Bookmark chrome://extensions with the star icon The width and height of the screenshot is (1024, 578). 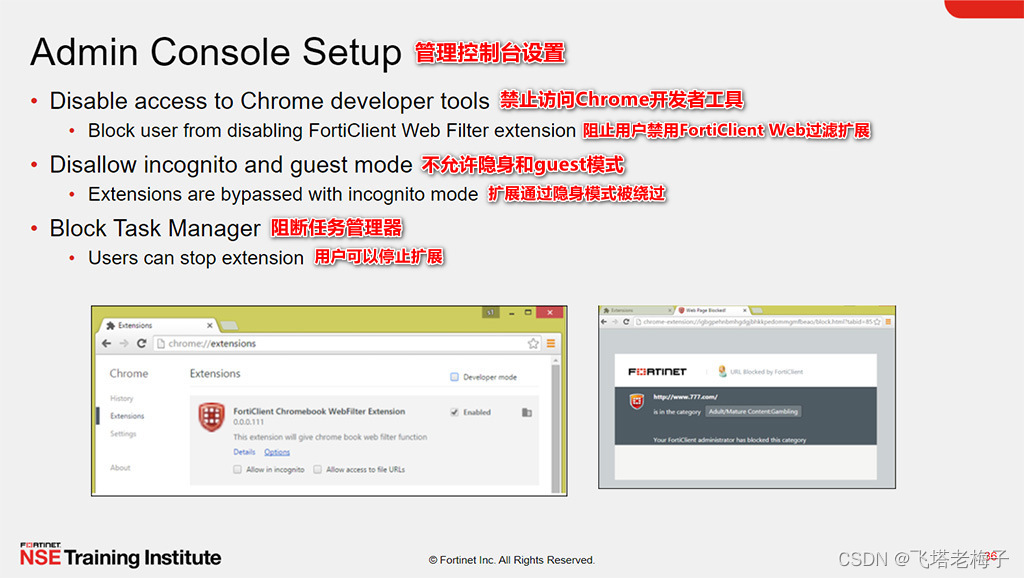[533, 344]
